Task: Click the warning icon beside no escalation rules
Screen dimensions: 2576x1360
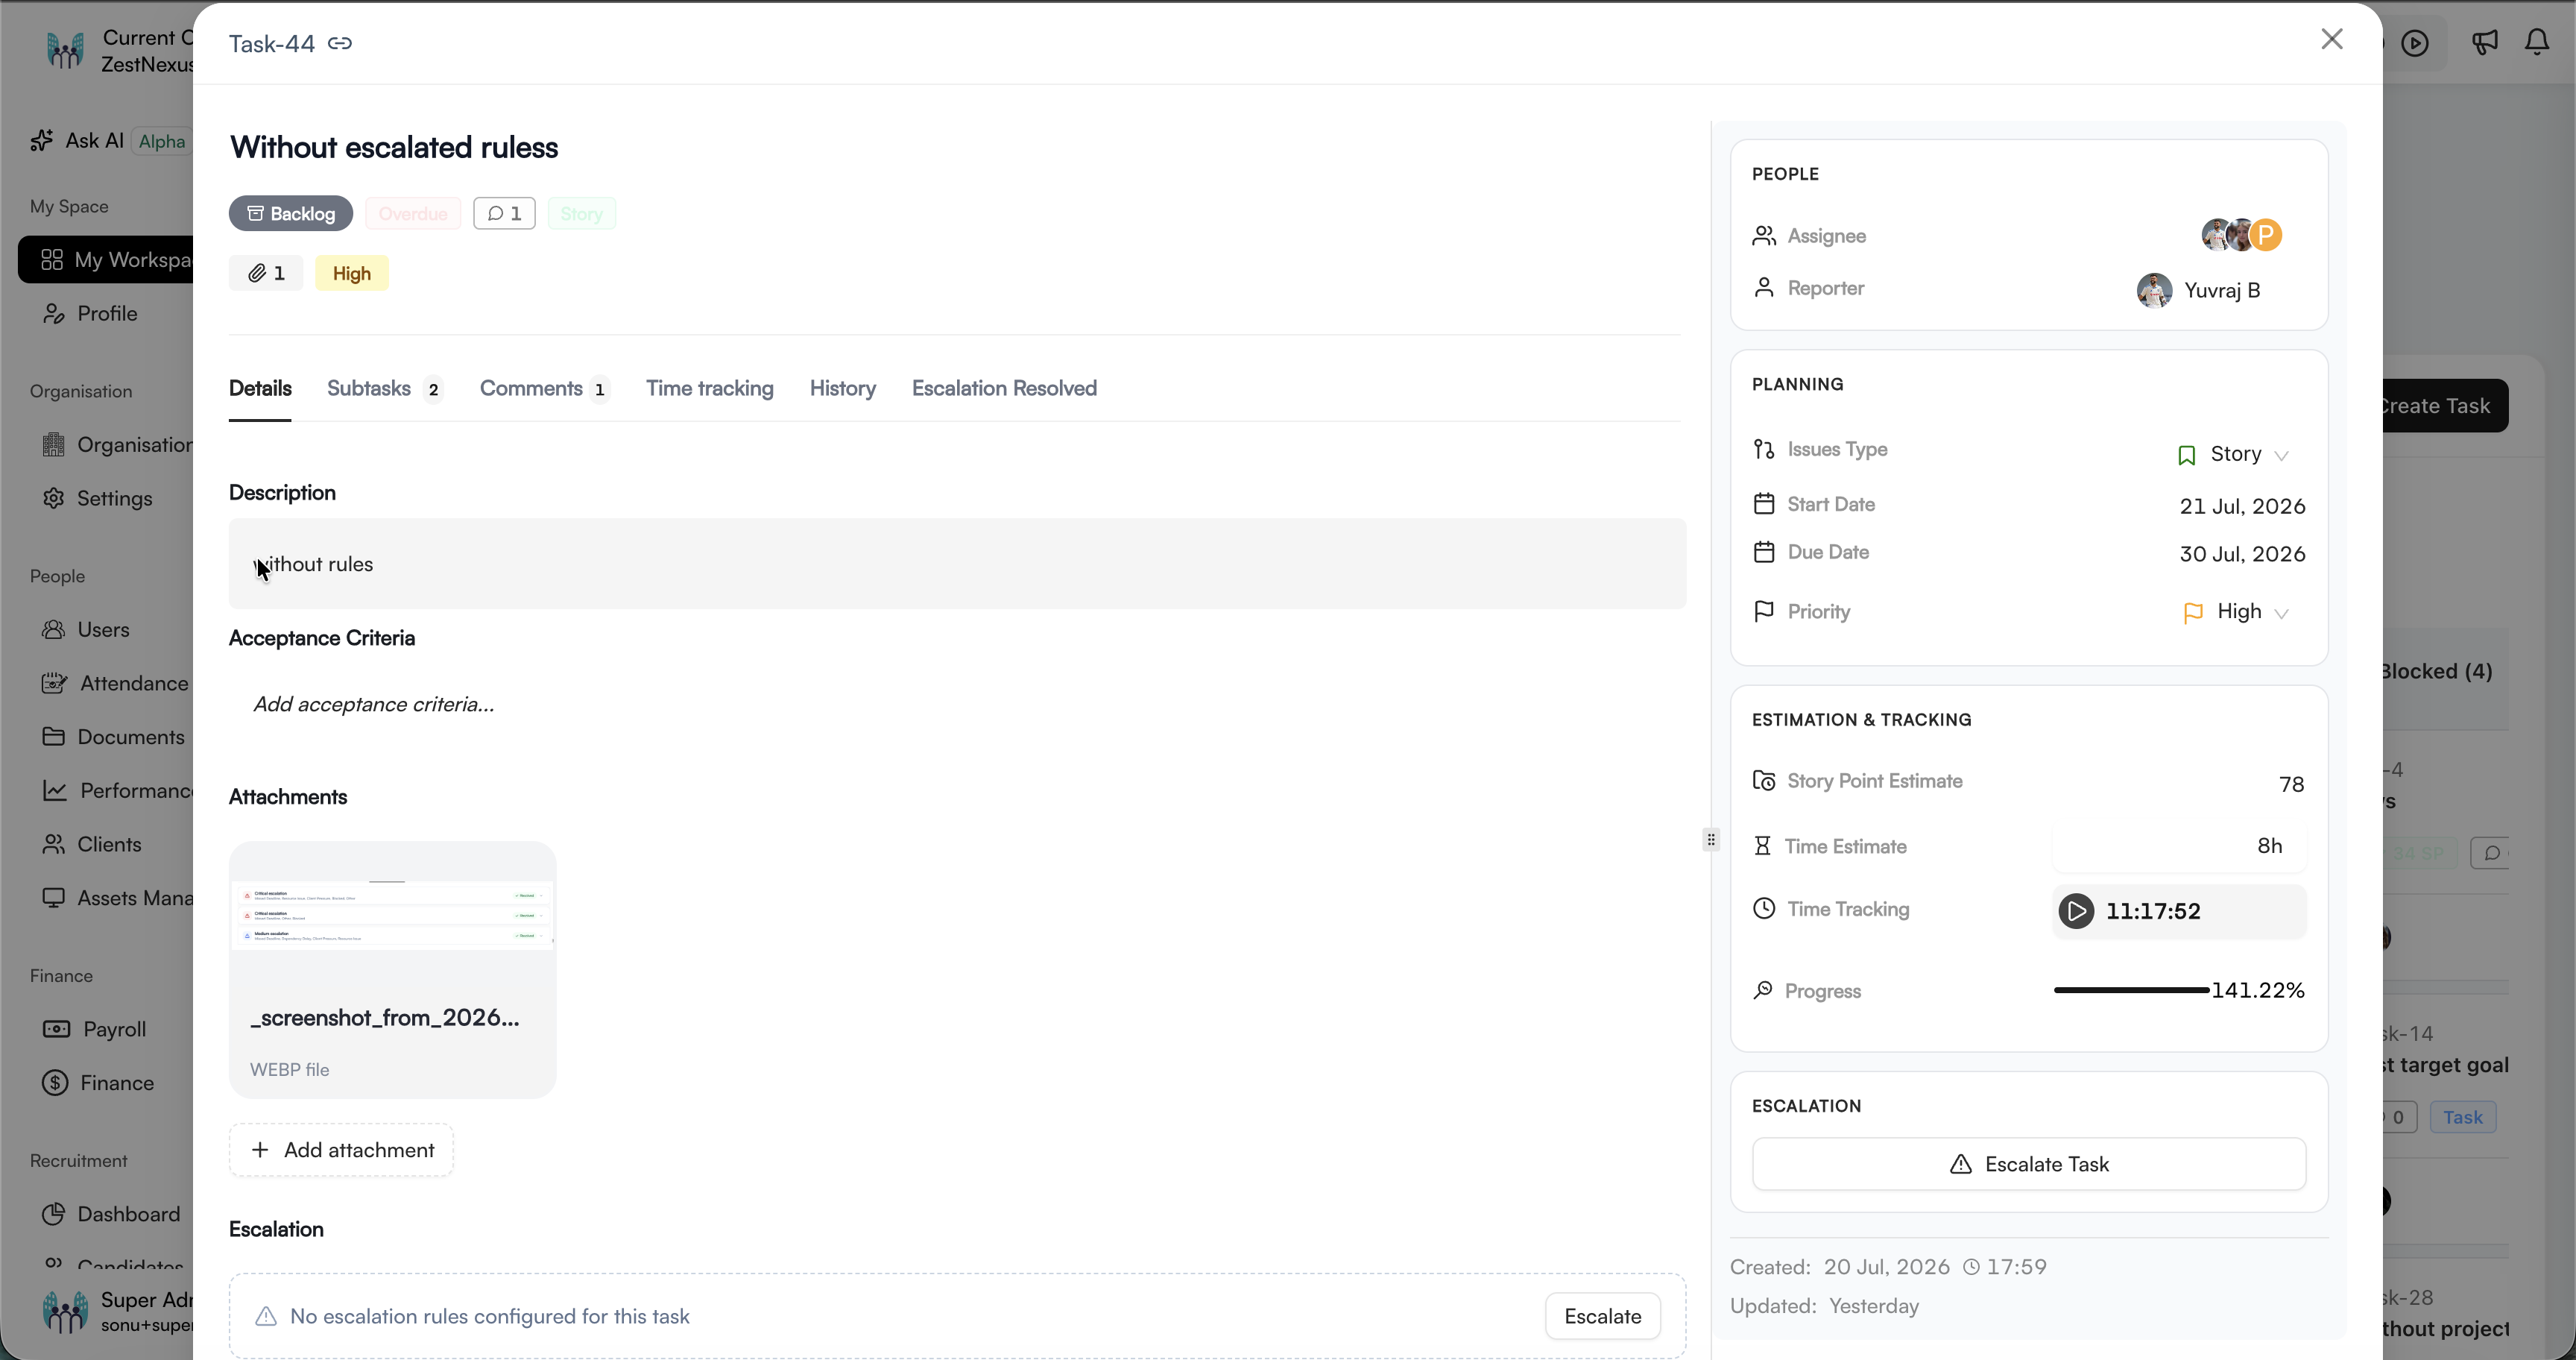Action: tap(266, 1316)
